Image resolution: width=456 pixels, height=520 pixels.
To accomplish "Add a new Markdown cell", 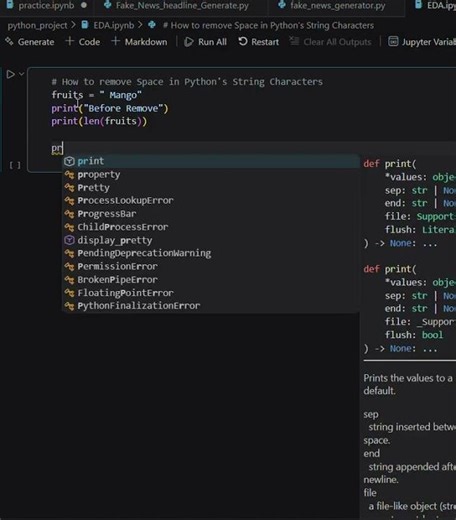I will pos(140,42).
